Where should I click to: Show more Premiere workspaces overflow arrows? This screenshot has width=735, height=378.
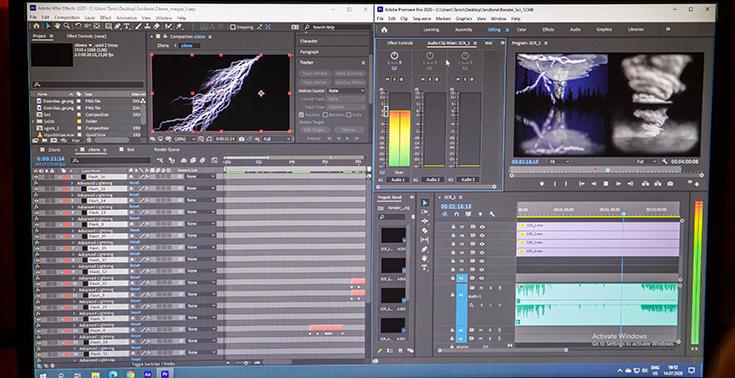668,29
